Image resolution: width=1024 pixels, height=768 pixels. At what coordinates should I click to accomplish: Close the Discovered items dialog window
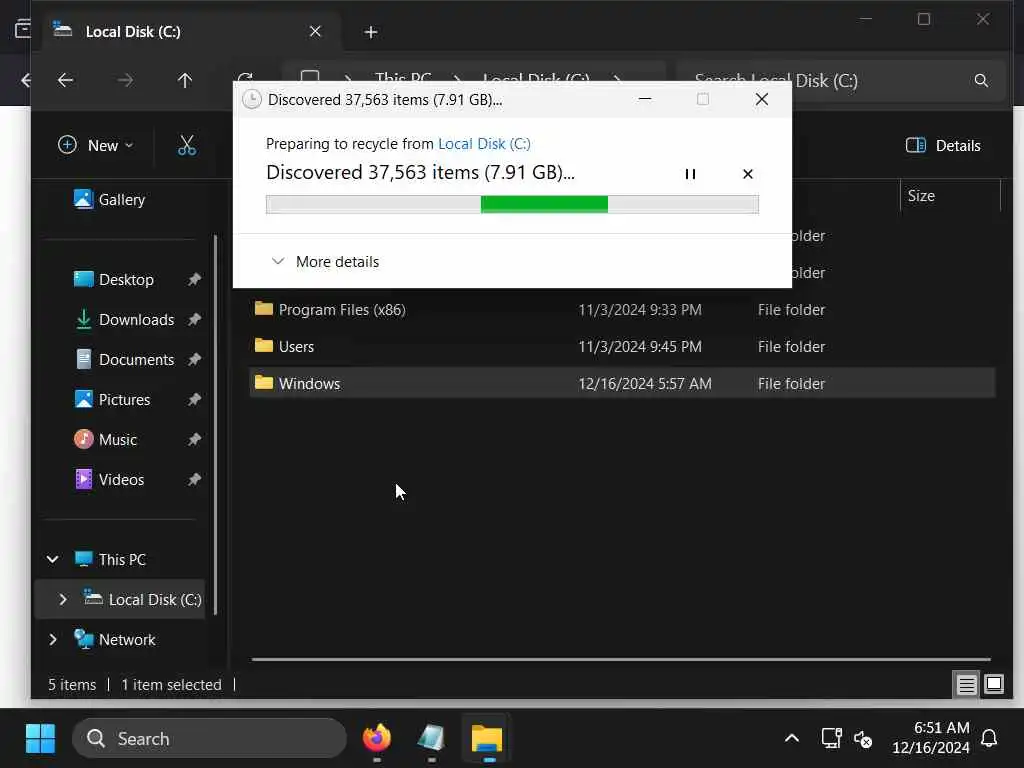point(761,99)
